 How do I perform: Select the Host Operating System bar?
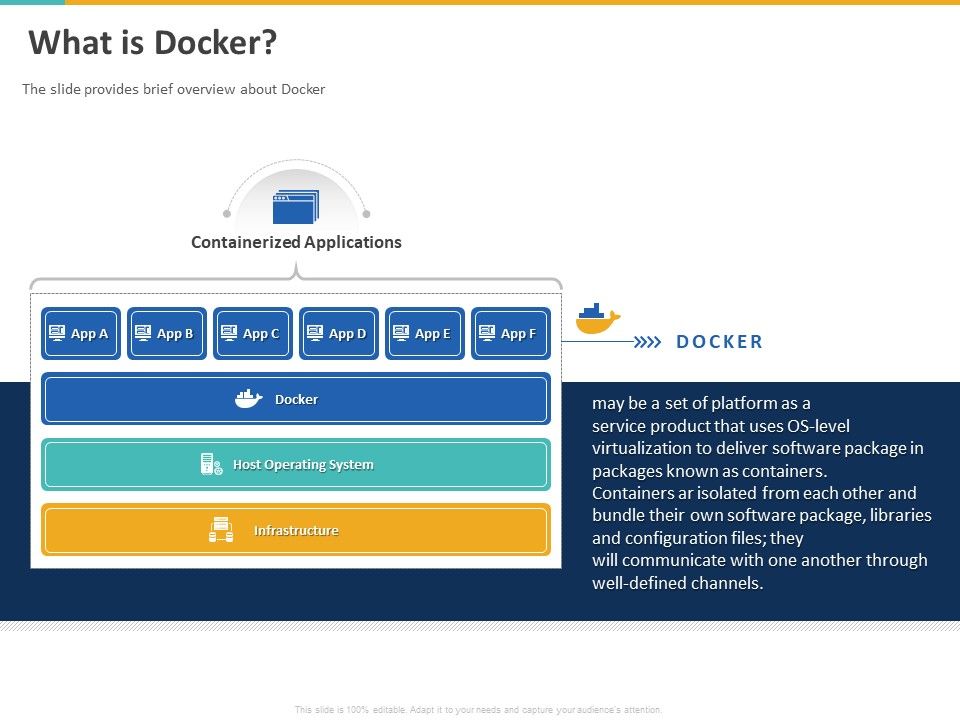tap(296, 464)
